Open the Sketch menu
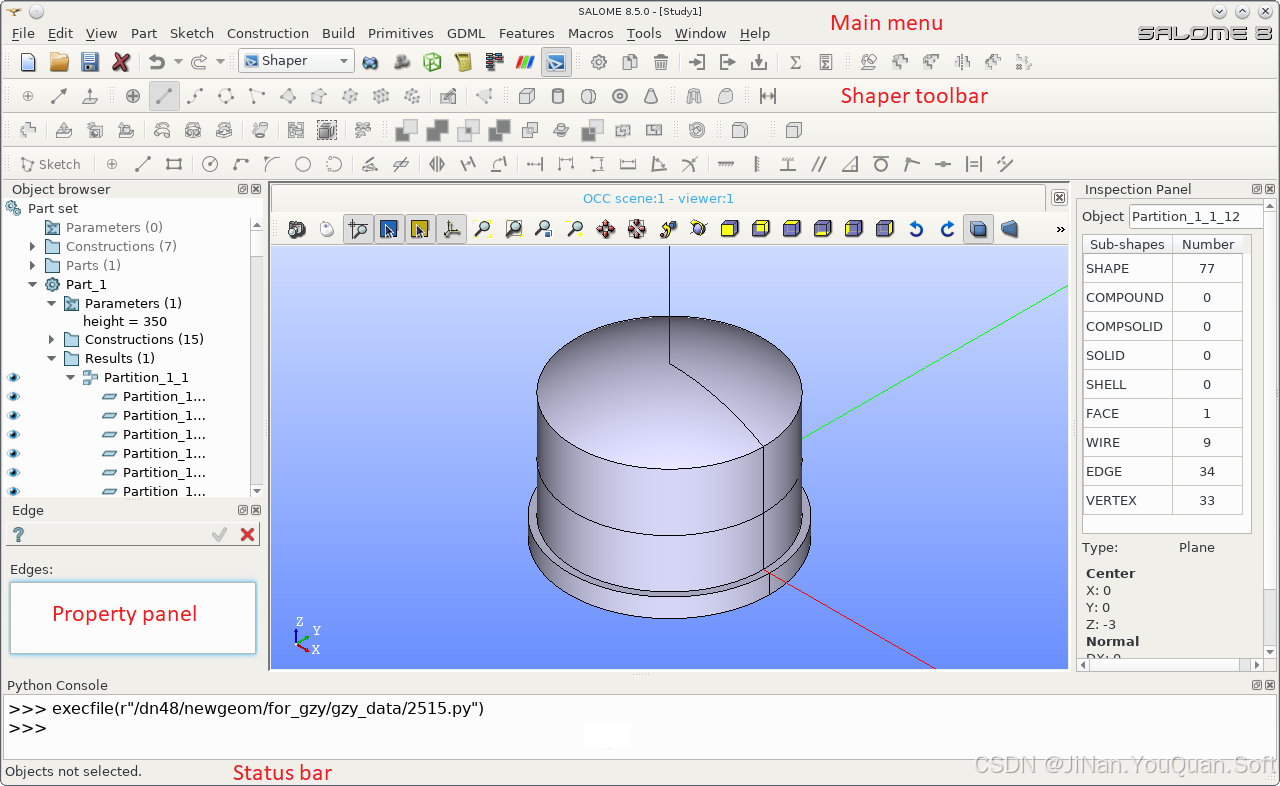 [x=192, y=33]
